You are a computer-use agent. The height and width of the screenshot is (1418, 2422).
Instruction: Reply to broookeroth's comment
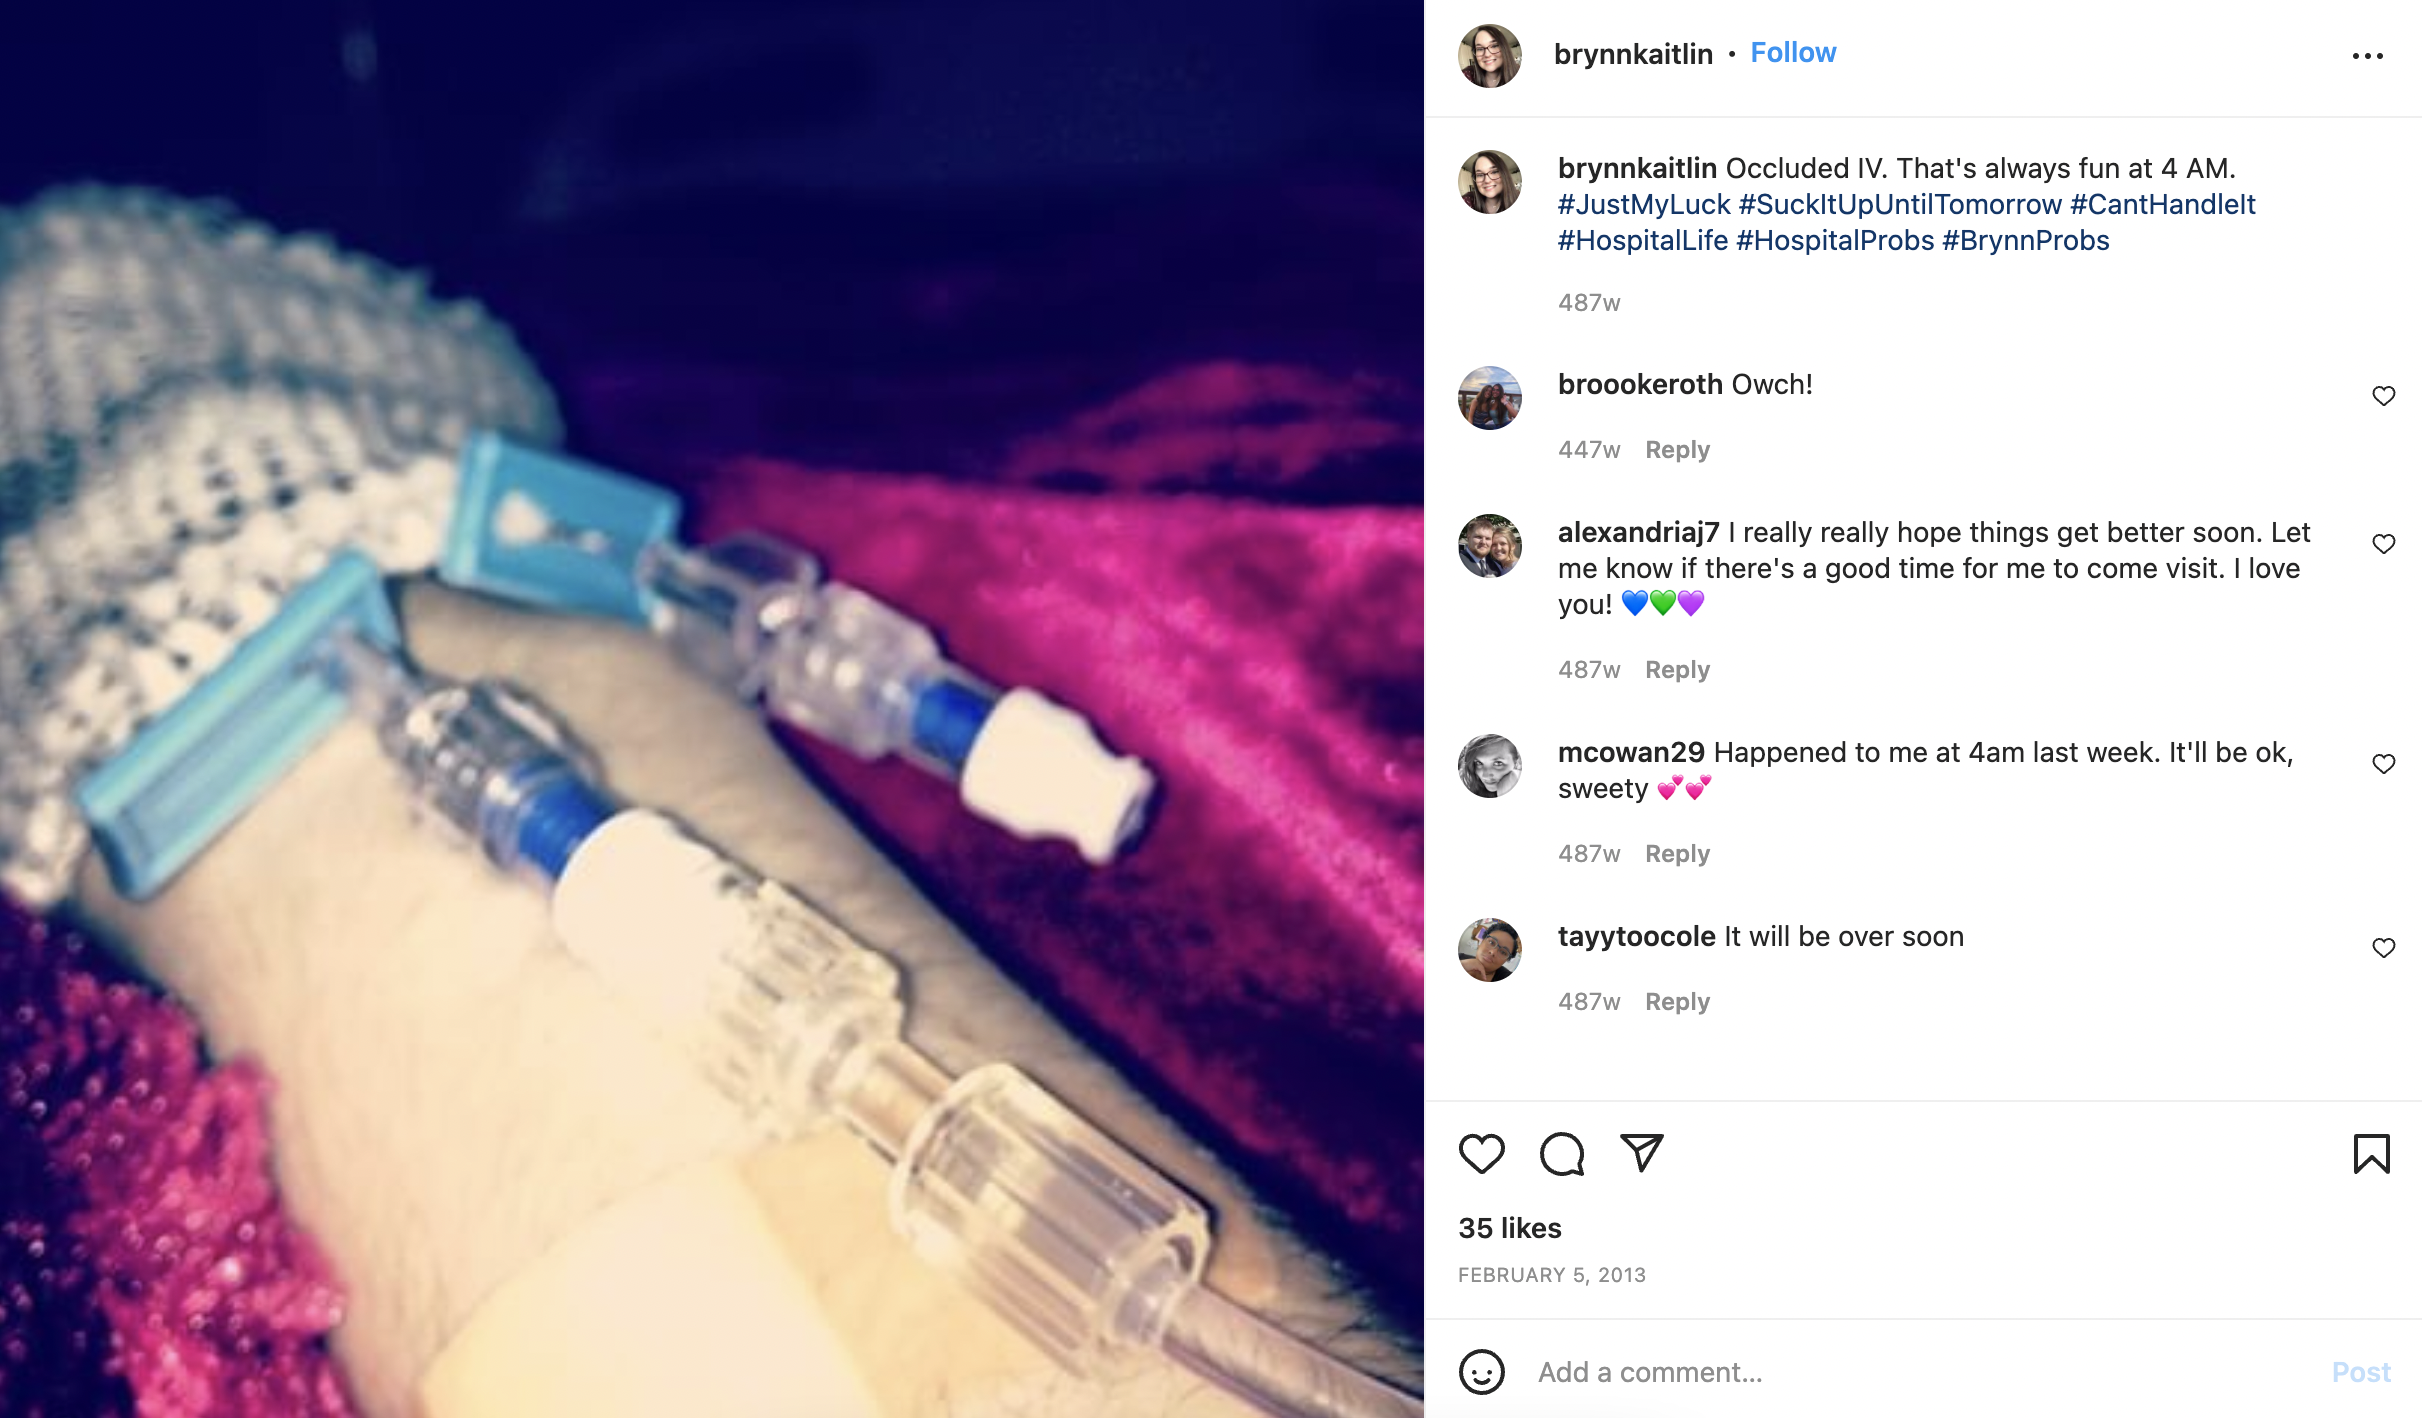pyautogui.click(x=1677, y=450)
